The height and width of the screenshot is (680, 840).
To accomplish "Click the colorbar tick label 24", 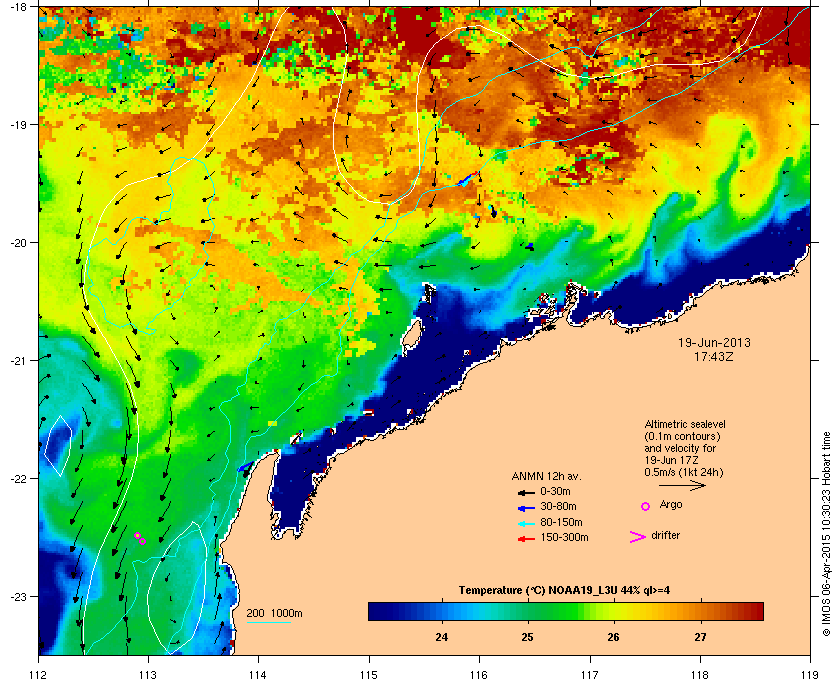I will coord(441,637).
